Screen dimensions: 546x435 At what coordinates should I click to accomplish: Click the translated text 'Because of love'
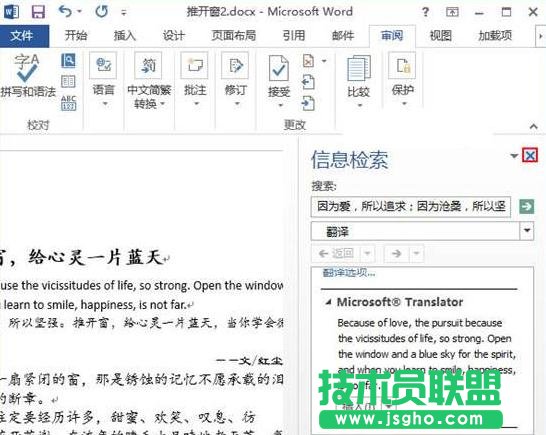point(374,323)
